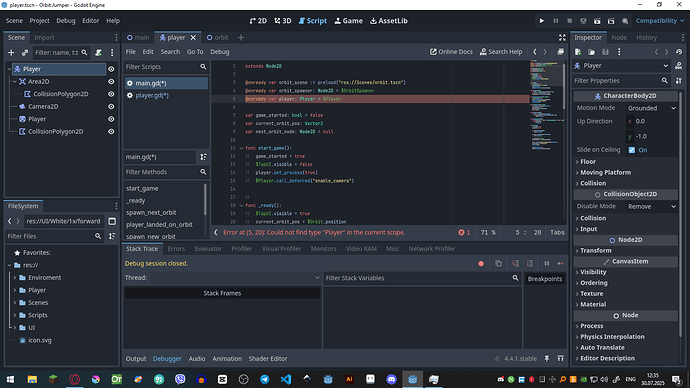Open Motion Mode Grounded dropdown

click(651, 108)
